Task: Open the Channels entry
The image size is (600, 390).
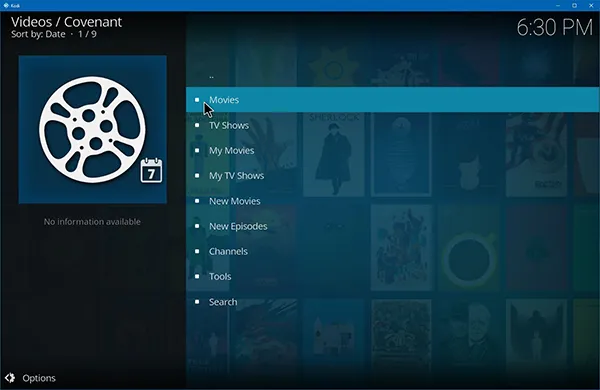Action: pos(393,251)
